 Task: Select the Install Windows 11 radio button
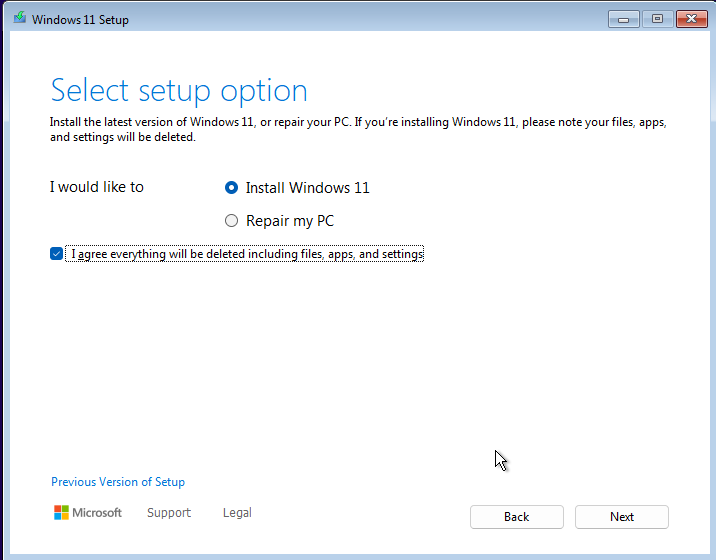(232, 188)
